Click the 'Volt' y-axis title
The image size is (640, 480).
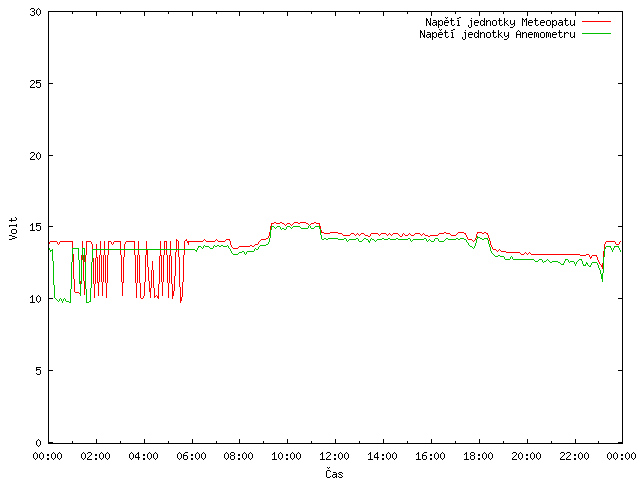pyautogui.click(x=13, y=228)
